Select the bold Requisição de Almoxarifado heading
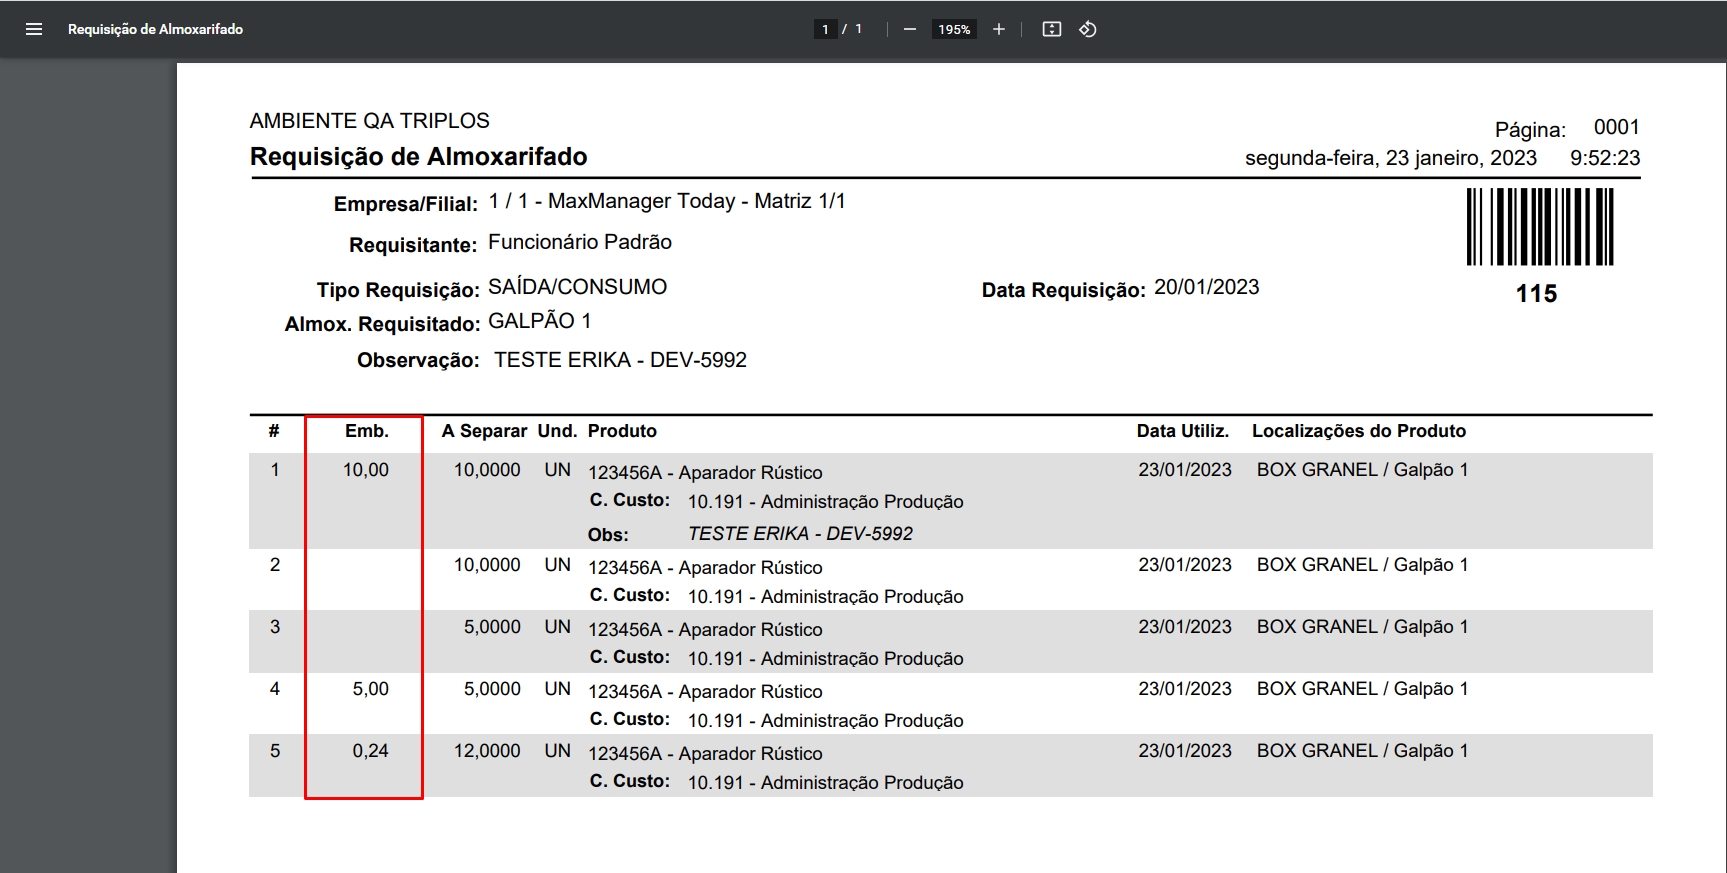The height and width of the screenshot is (873, 1727). tap(418, 157)
